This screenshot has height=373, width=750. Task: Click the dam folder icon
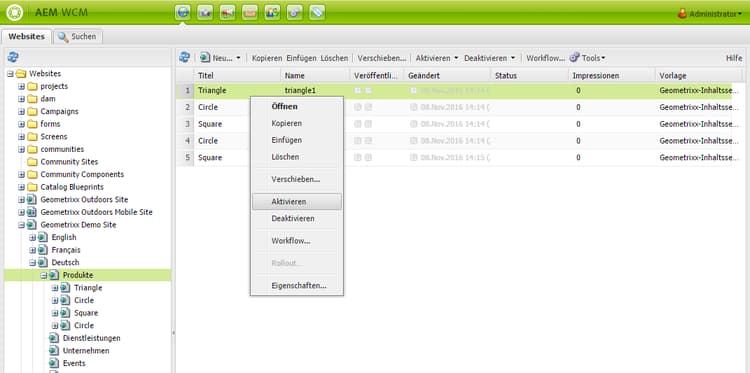tap(33, 99)
